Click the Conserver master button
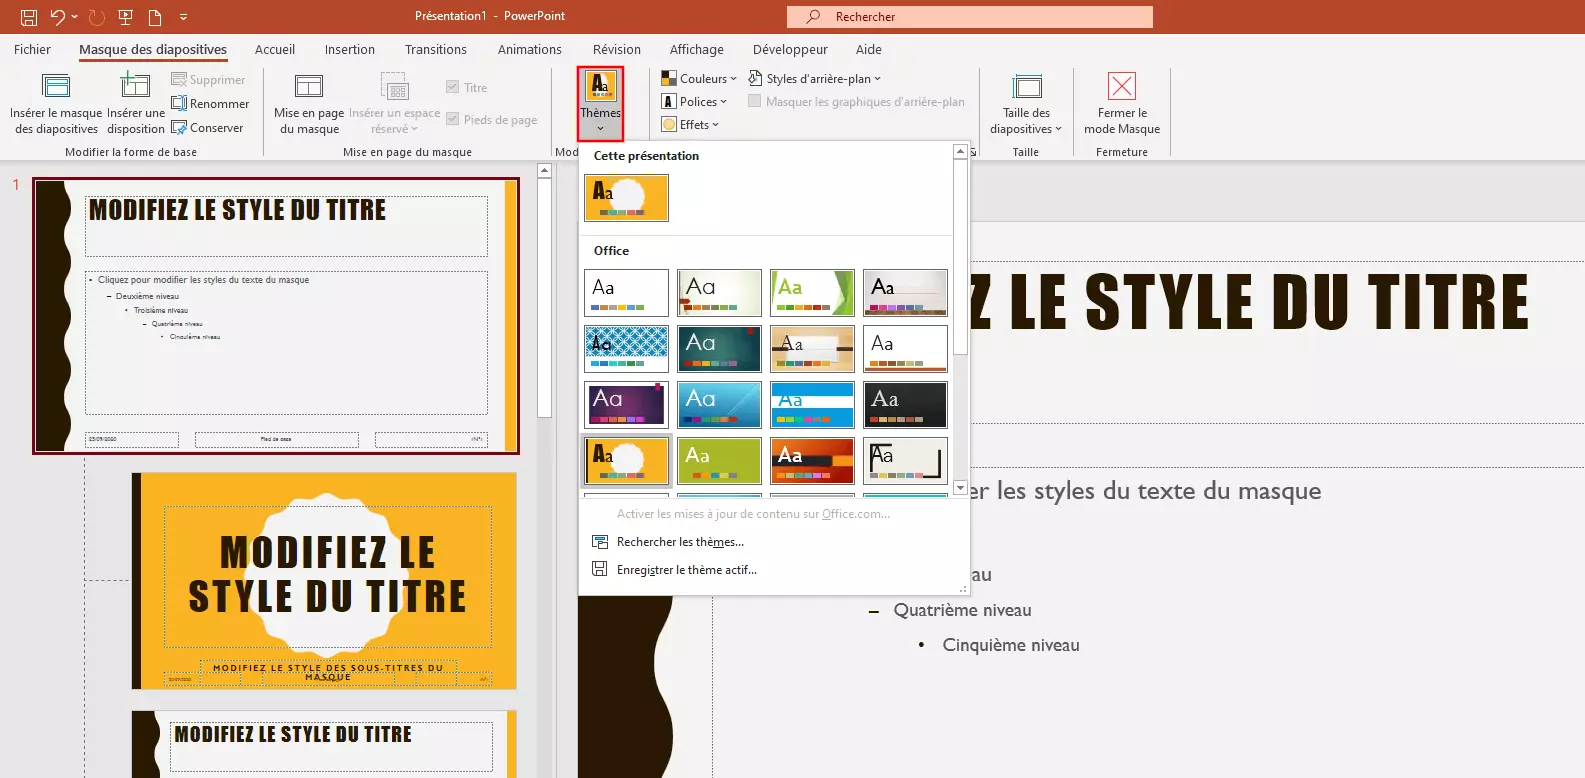The width and height of the screenshot is (1585, 778). pyautogui.click(x=207, y=127)
